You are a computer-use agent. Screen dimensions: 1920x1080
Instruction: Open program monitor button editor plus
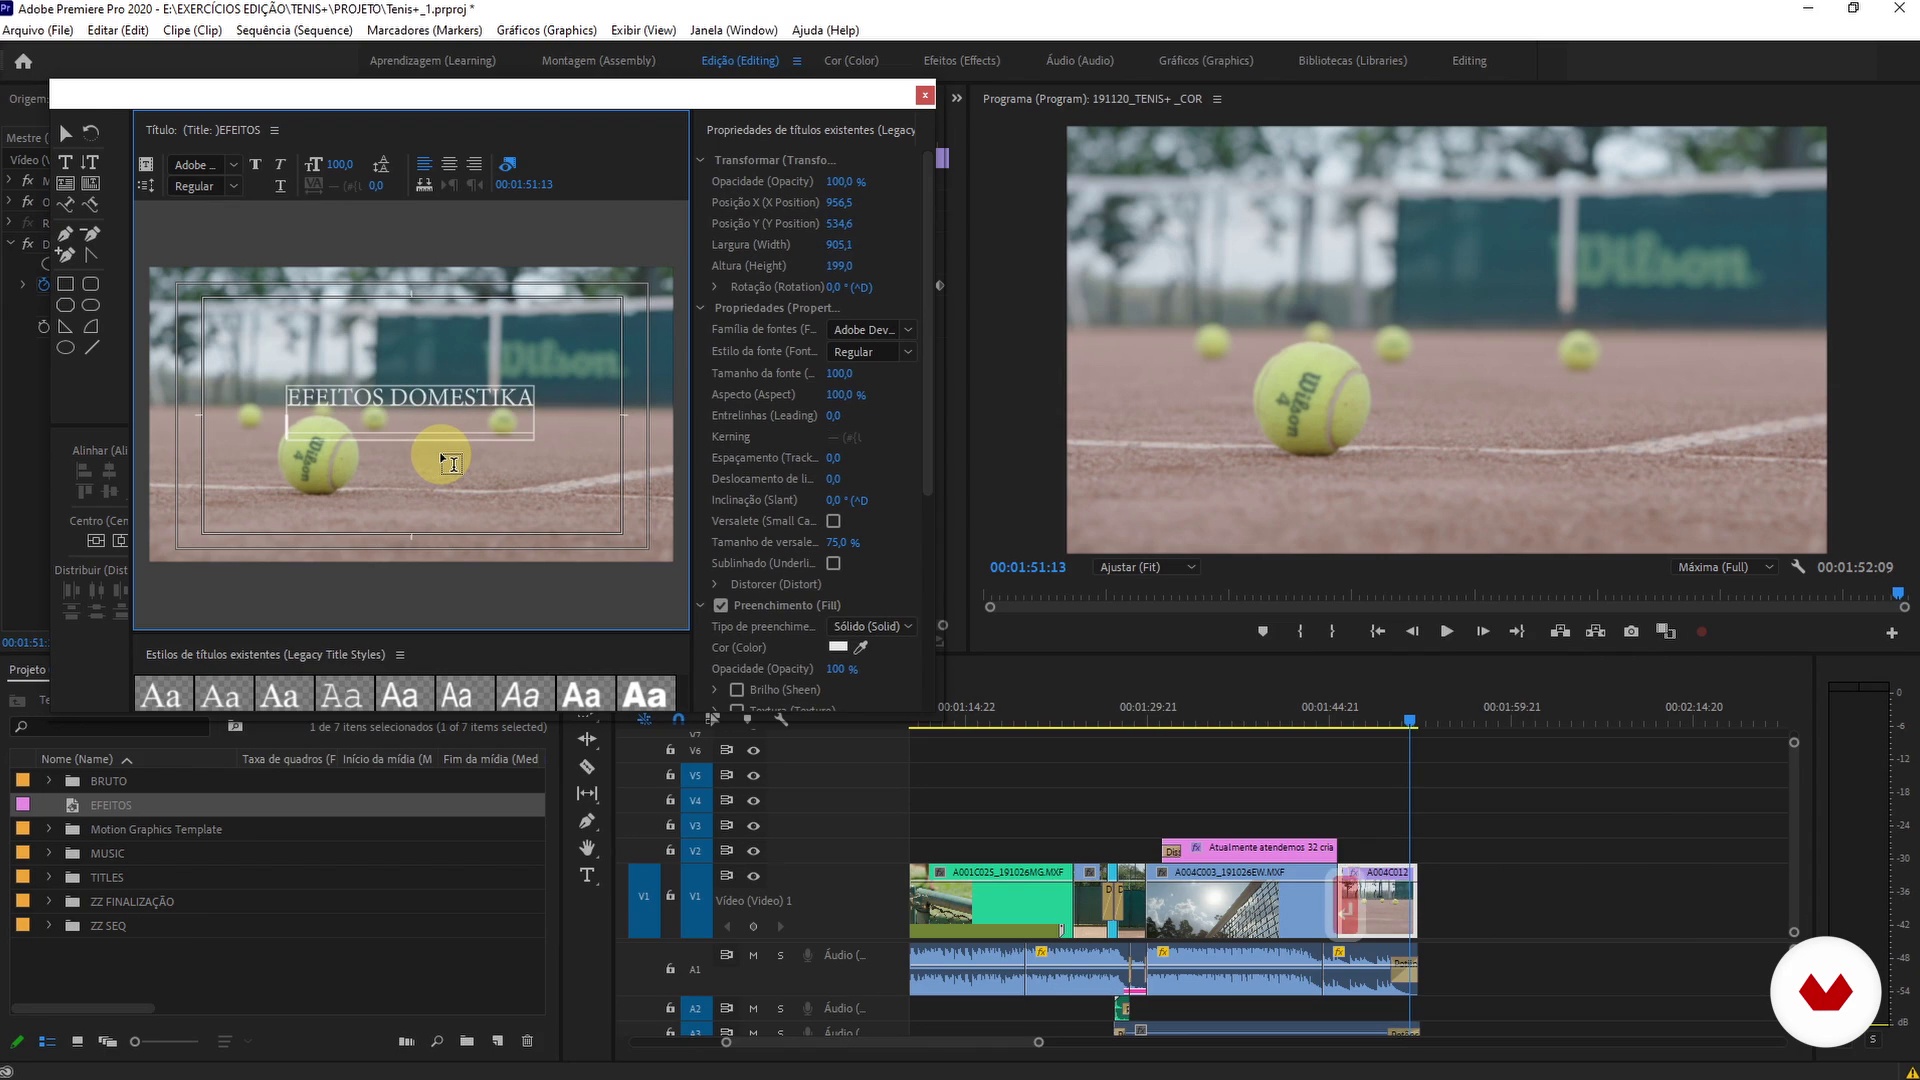pos(1891,633)
